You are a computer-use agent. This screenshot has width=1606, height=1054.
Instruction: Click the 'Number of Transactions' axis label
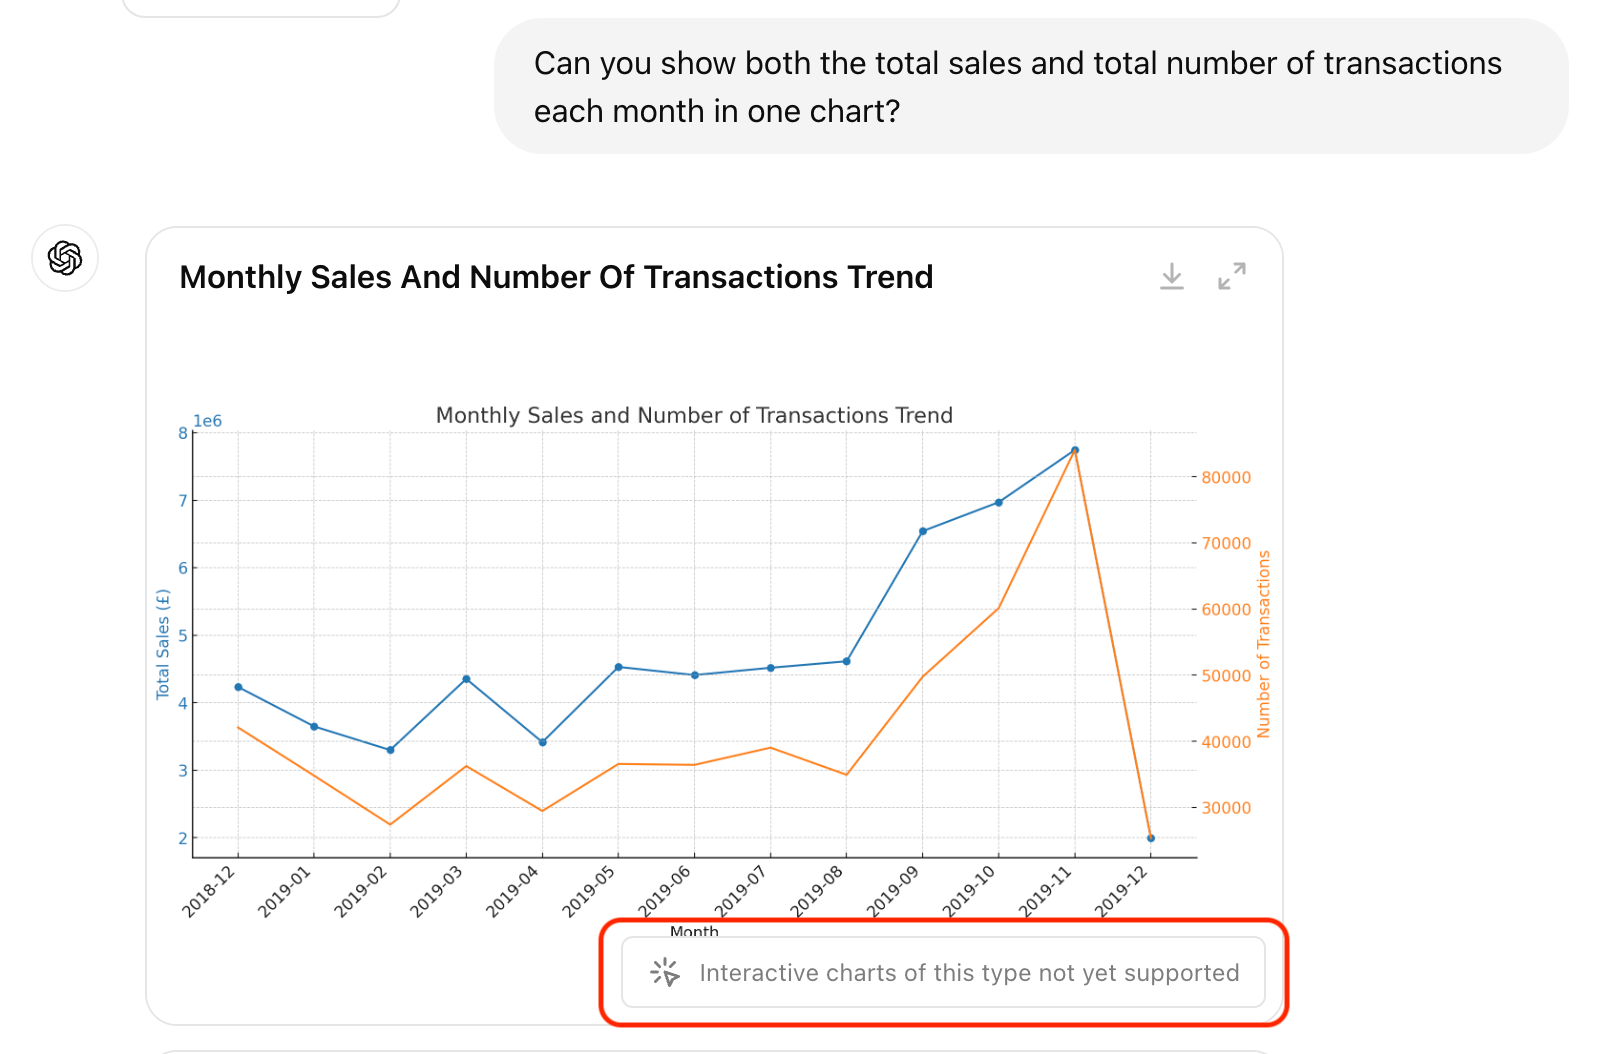1263,644
